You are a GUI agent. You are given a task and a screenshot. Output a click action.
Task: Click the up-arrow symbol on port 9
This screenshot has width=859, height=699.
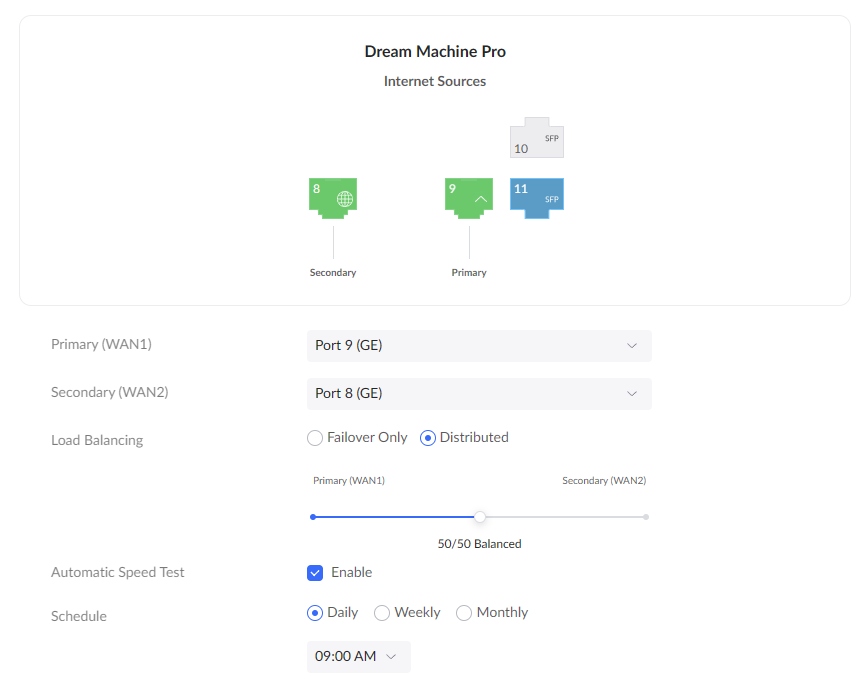(481, 199)
